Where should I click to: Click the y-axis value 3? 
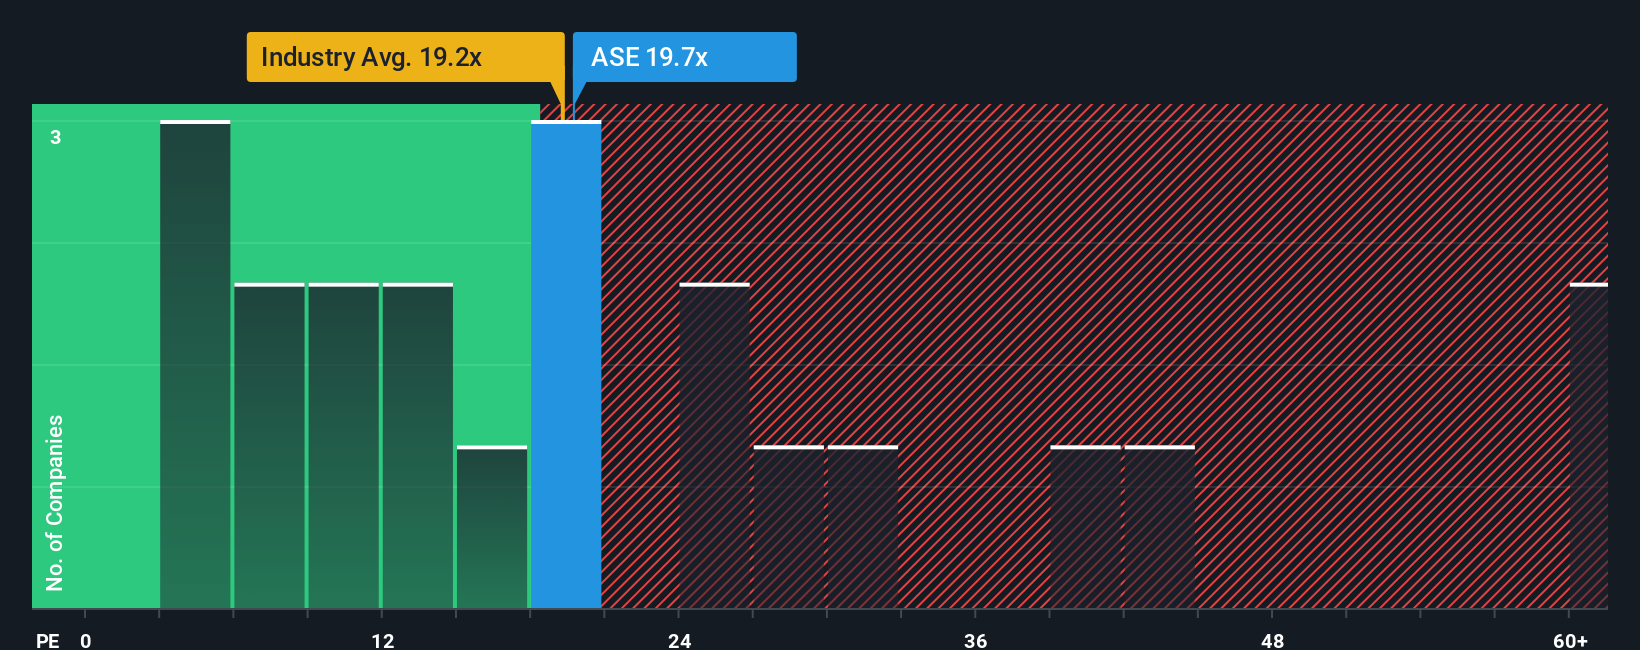tap(56, 137)
